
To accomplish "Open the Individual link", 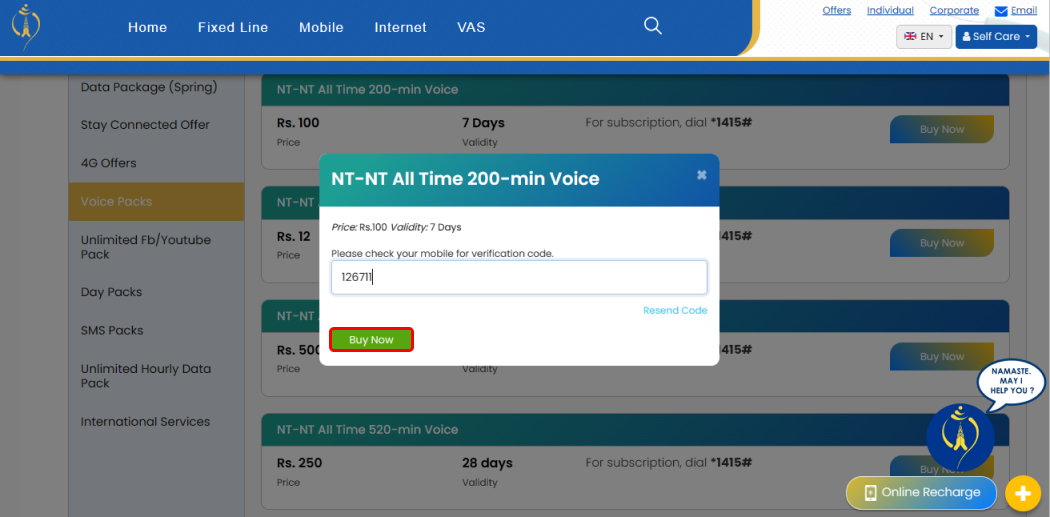I will [890, 10].
